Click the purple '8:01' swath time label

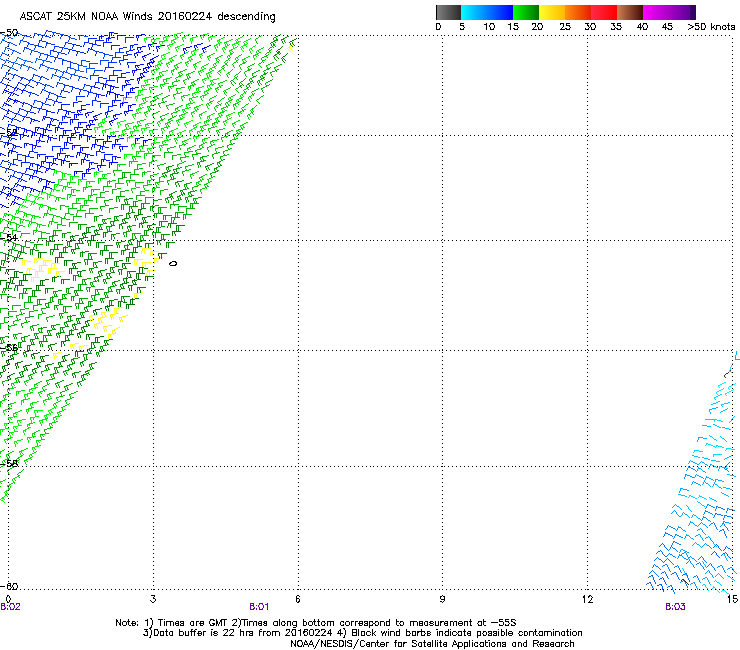[259, 607]
